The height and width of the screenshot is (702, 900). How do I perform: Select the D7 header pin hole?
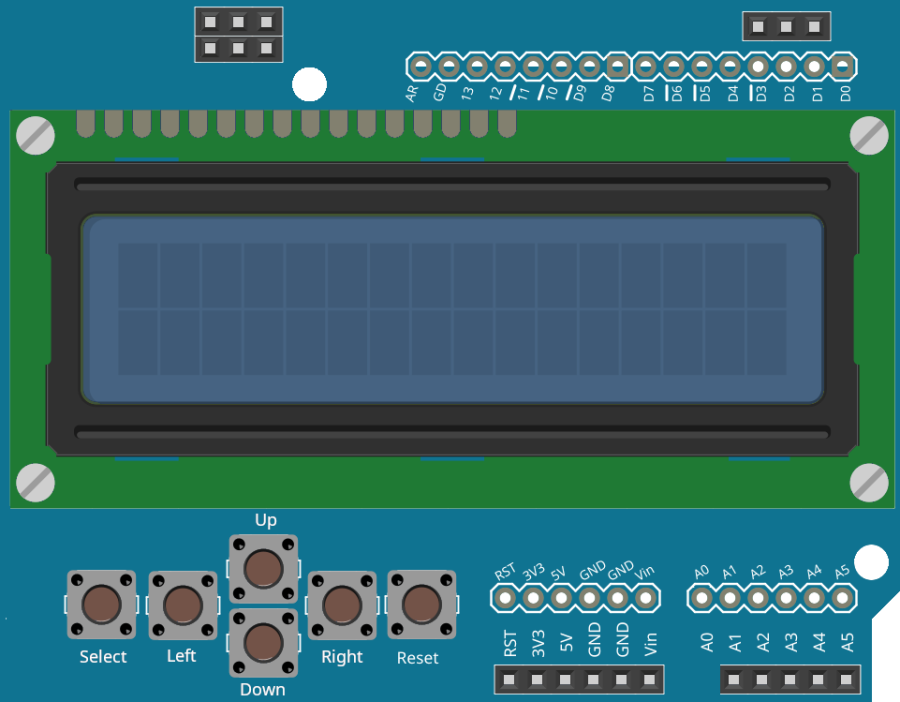(x=646, y=67)
